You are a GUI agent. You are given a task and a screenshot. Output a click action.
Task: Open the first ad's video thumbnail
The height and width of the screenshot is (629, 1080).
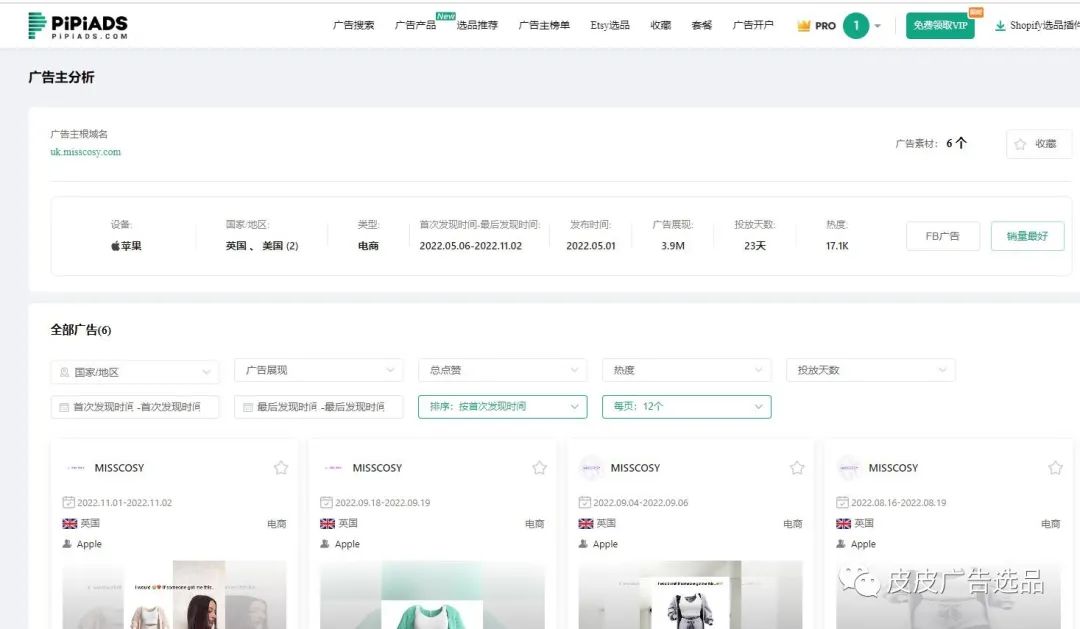(x=174, y=595)
